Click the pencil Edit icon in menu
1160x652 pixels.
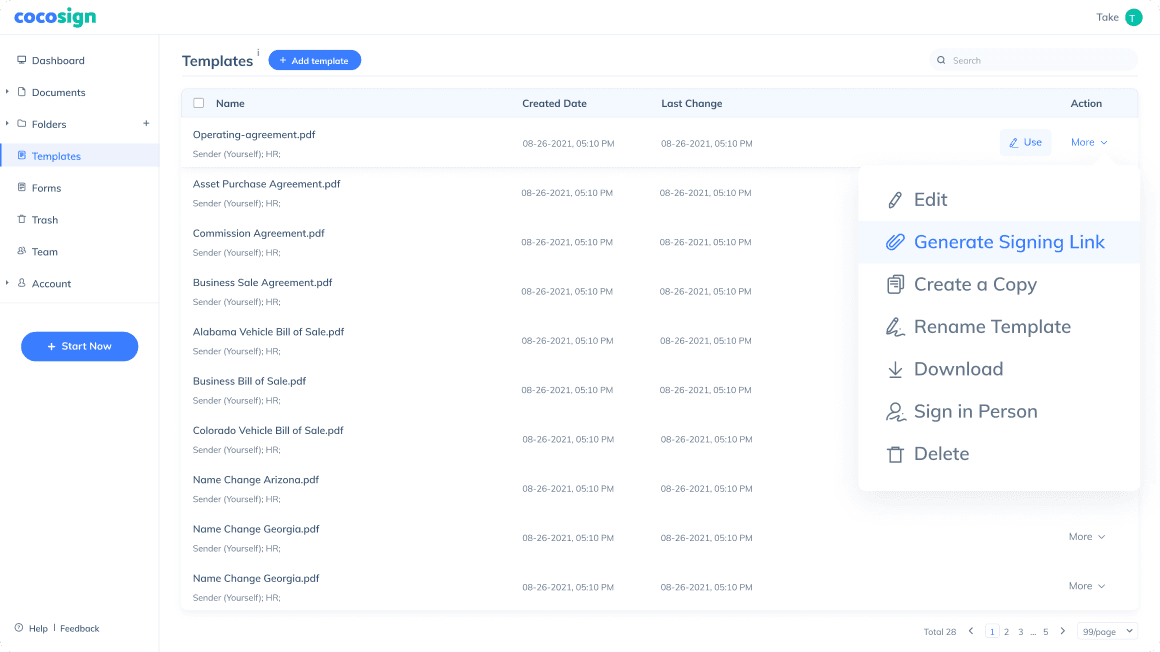895,200
